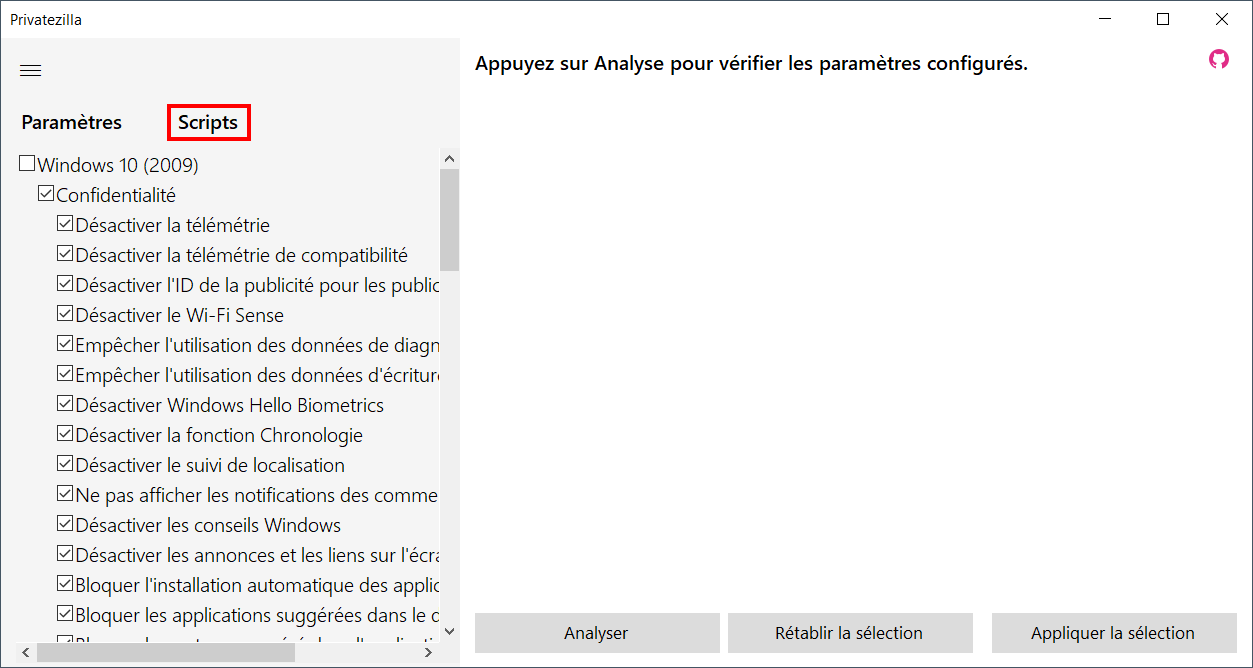Uncheck Désactiver la télémétrie checkbox
Viewport: 1253px width, 668px height.
pos(65,223)
